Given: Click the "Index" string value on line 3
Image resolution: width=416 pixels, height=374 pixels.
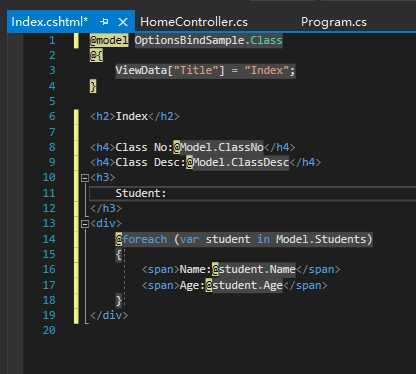Looking at the screenshot, I should coord(266,70).
